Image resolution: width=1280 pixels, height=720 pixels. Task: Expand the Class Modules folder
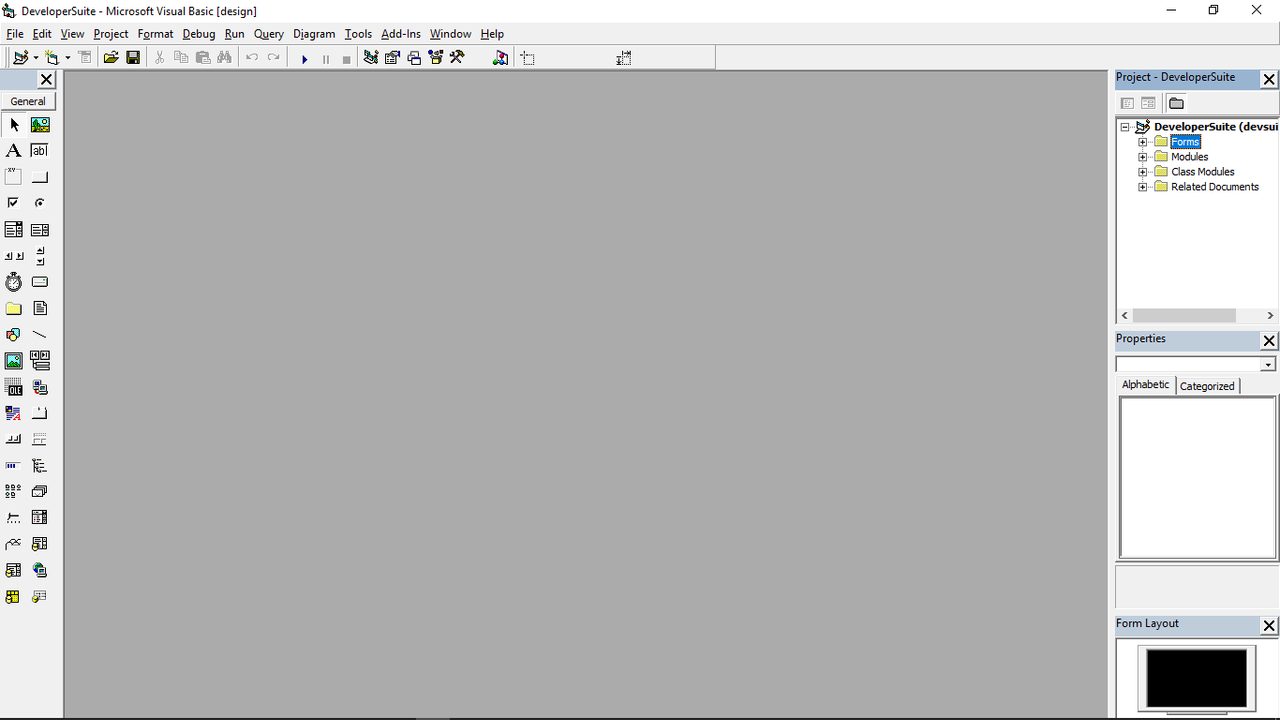(1143, 172)
